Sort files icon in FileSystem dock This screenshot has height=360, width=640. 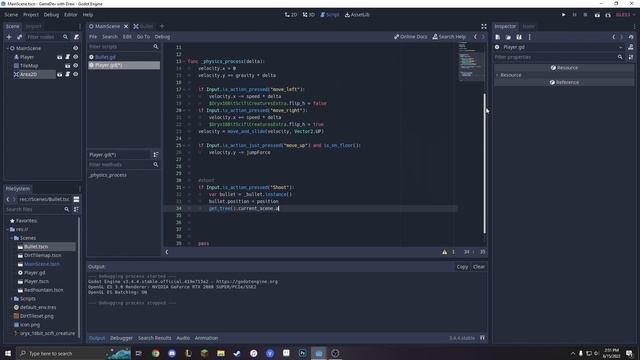coord(76,209)
